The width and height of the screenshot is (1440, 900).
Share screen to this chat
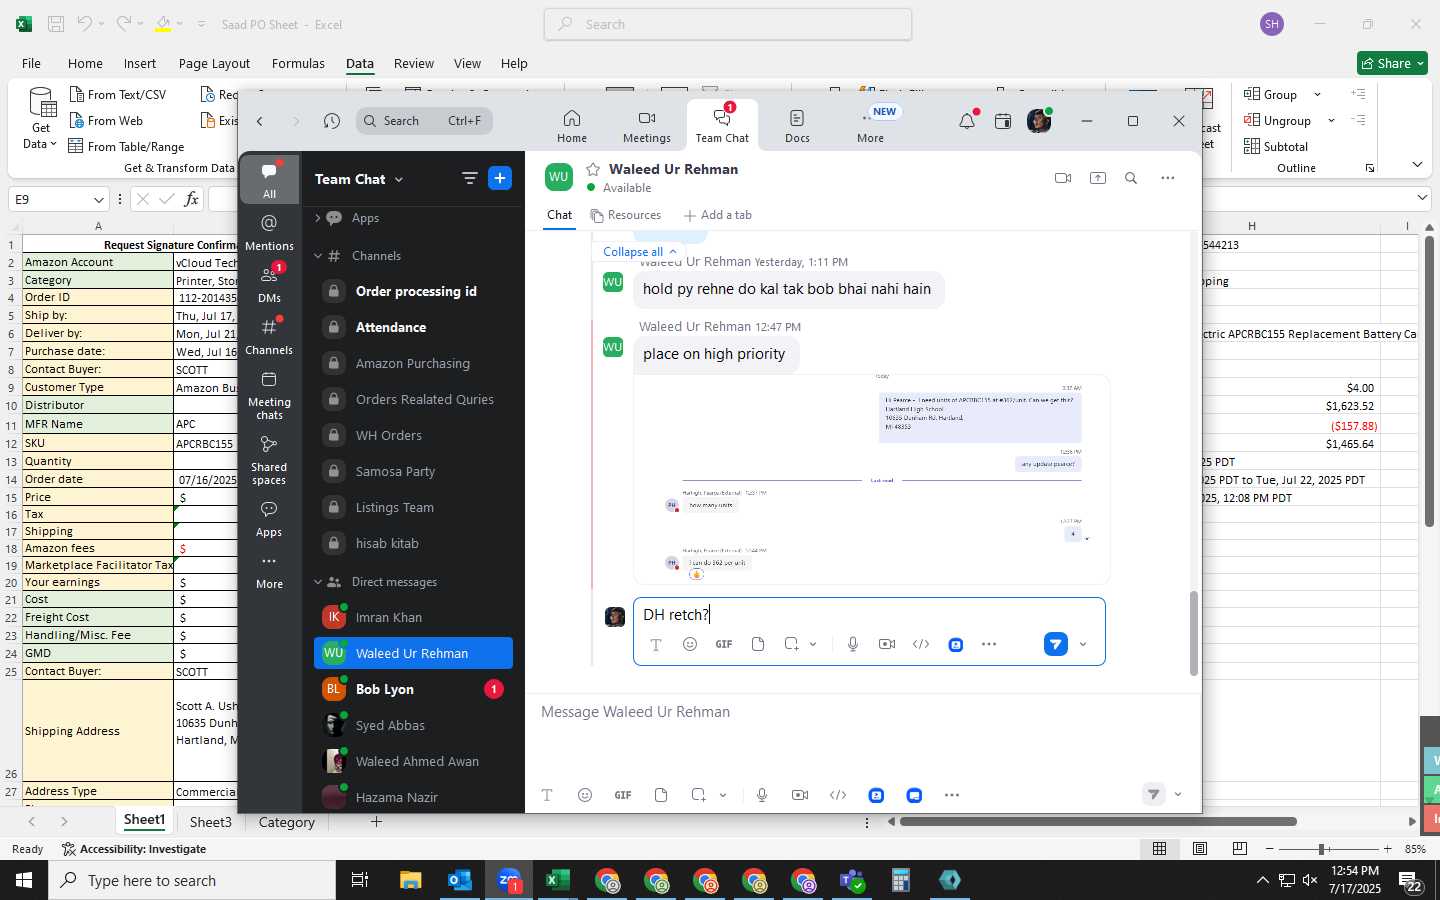[x=1098, y=178]
